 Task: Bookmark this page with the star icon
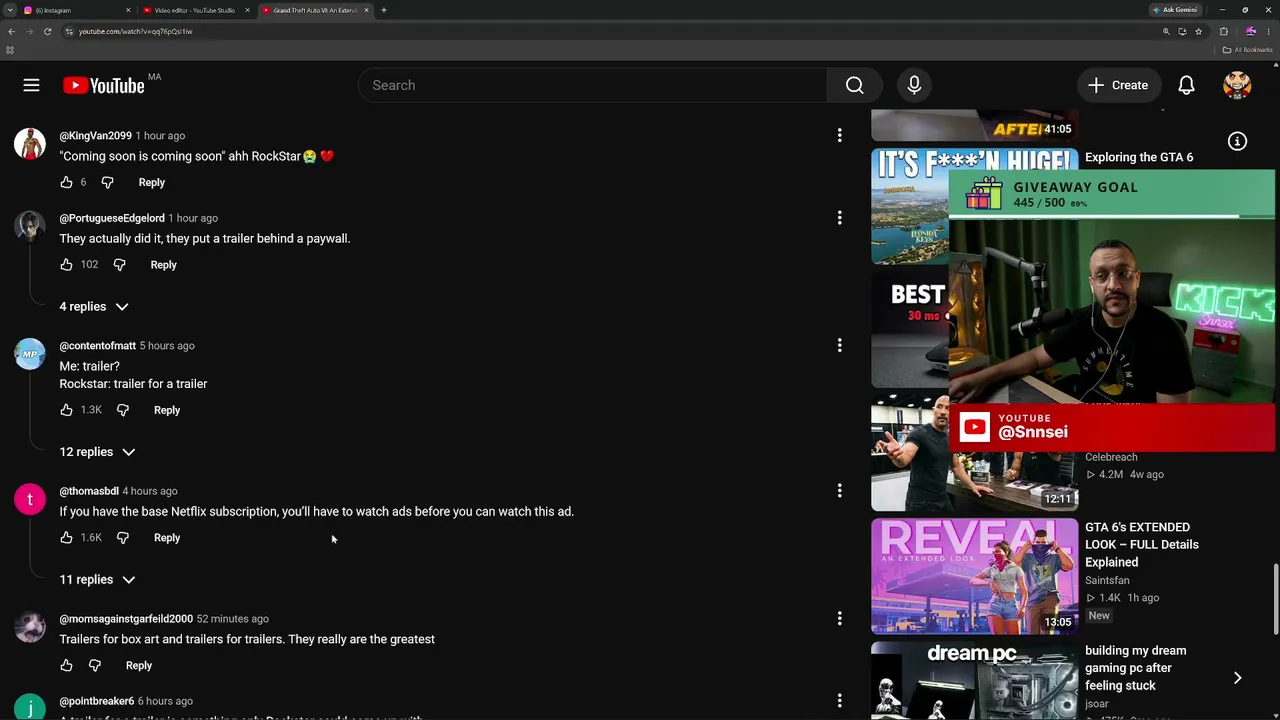click(x=1198, y=31)
